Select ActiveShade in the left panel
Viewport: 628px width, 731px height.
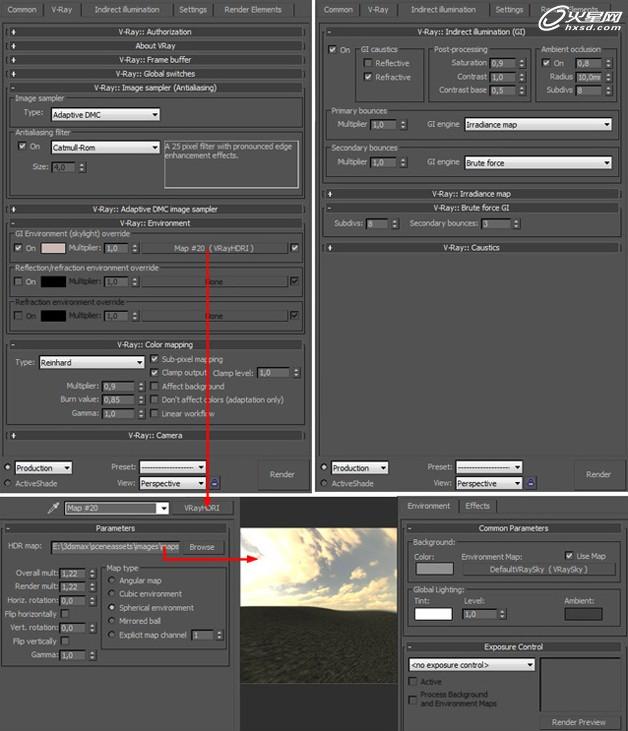coord(8,483)
